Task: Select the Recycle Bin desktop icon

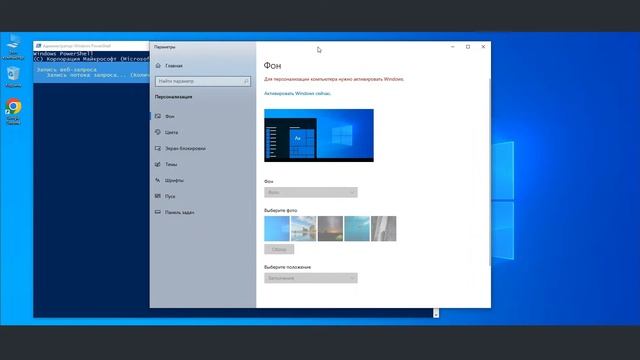Action: click(x=13, y=77)
